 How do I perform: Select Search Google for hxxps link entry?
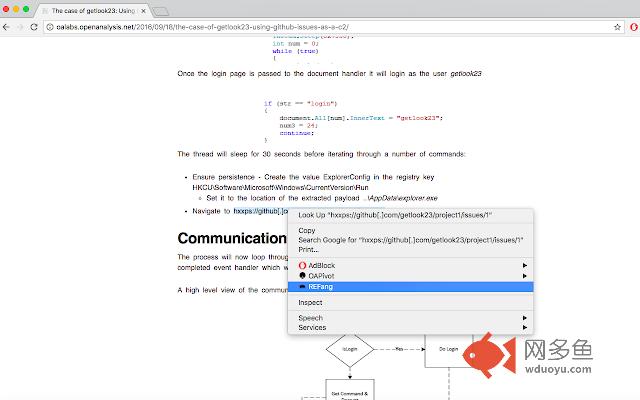[411, 240]
